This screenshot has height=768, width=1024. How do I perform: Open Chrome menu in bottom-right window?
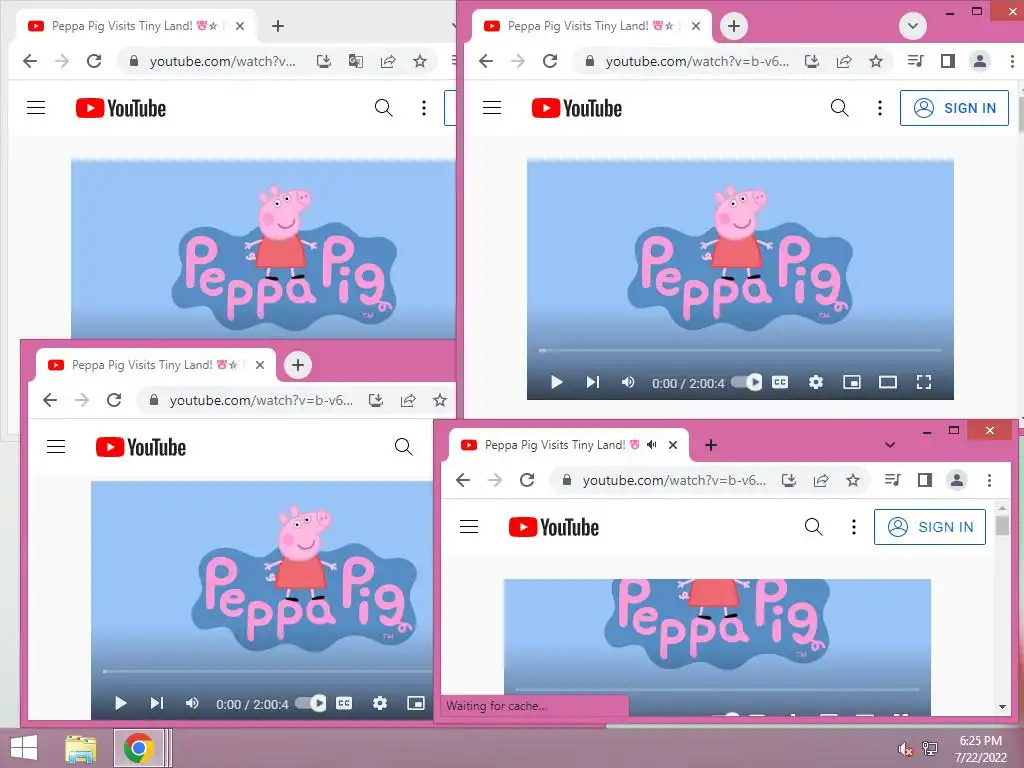click(989, 480)
